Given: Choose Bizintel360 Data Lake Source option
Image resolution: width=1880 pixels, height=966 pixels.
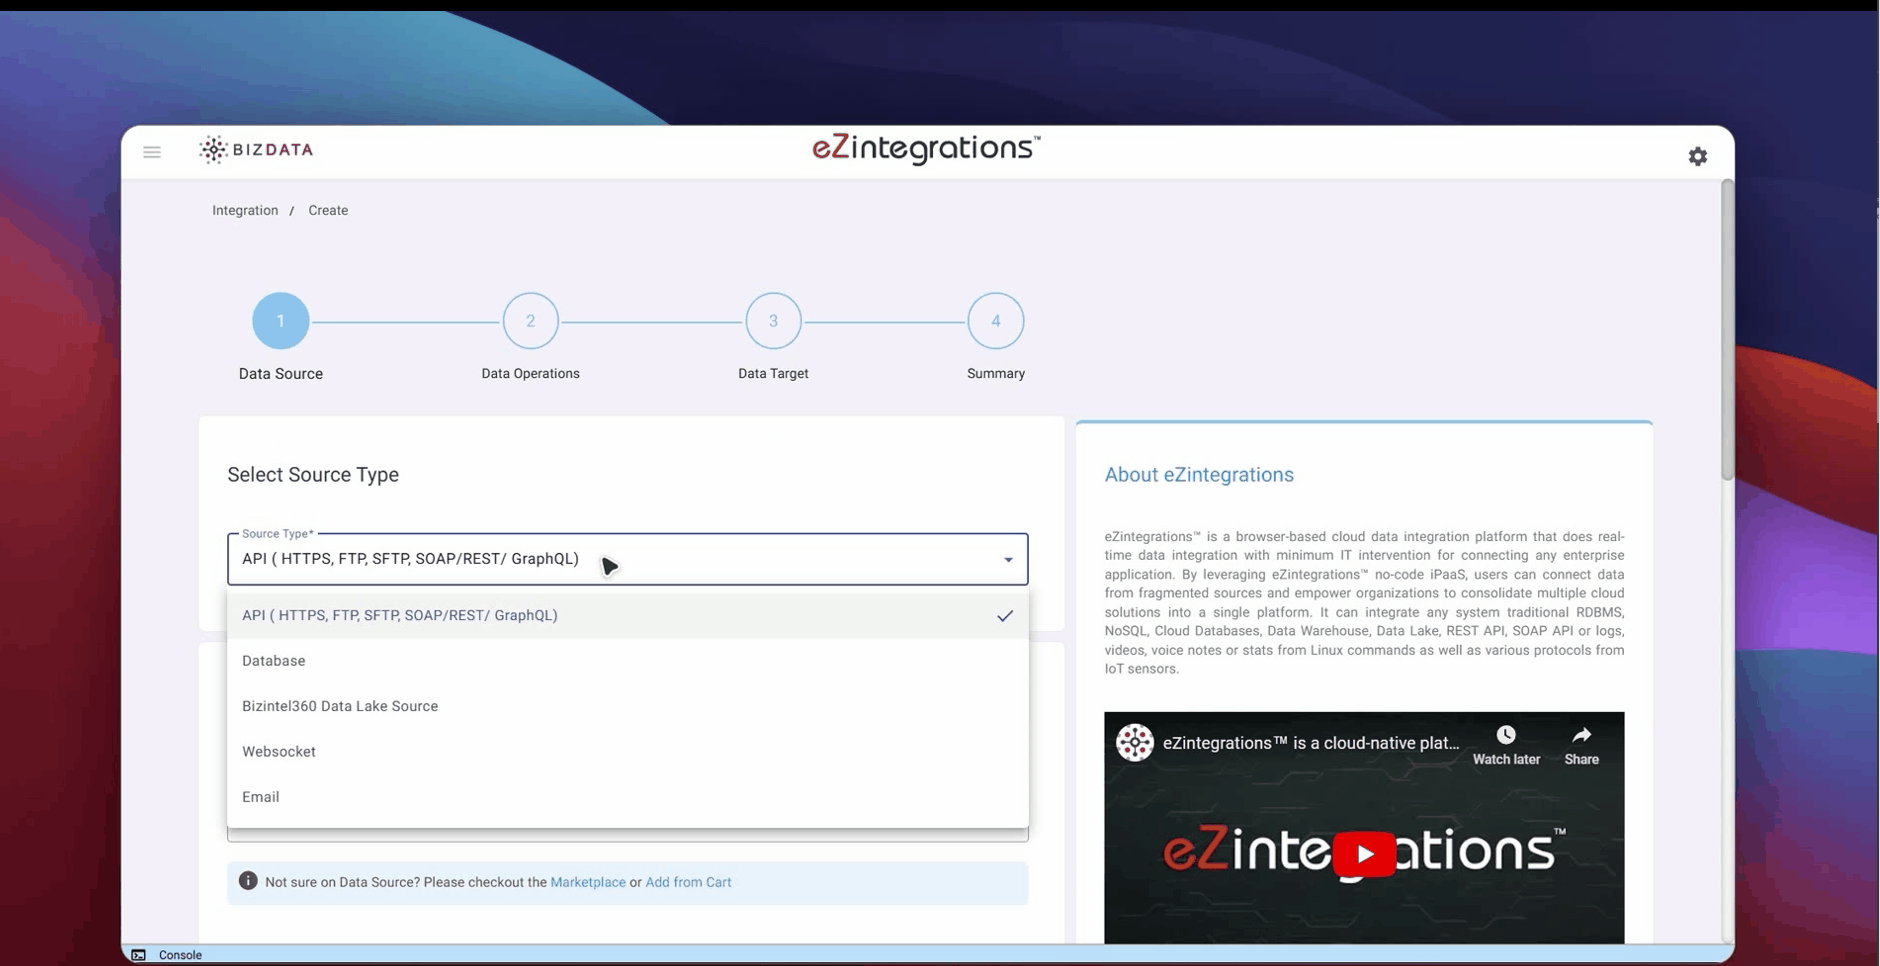Looking at the screenshot, I should point(340,705).
